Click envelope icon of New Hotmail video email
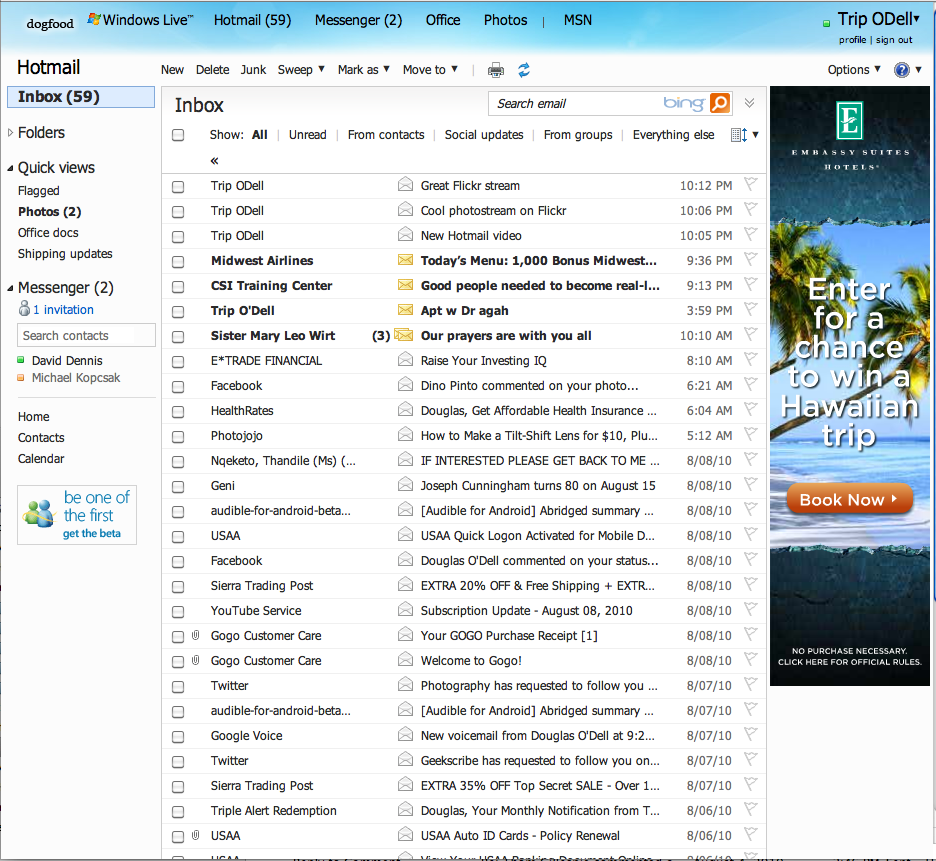Viewport: 936px width, 861px height. coord(405,234)
